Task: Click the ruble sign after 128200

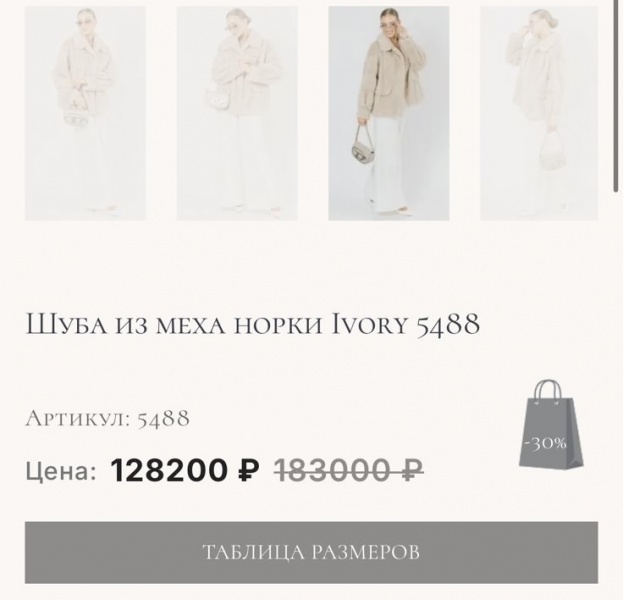Action: (x=249, y=470)
